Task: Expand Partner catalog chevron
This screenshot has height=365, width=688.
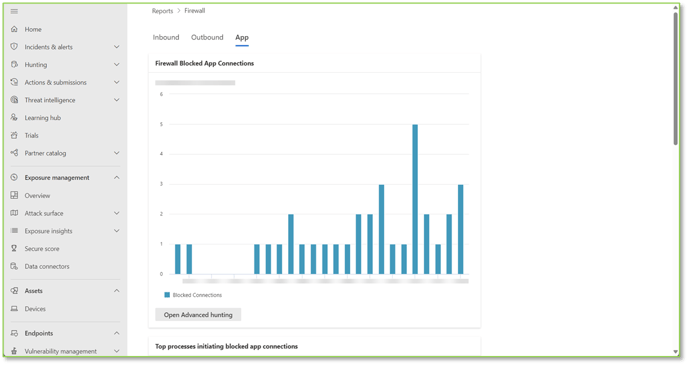Action: point(117,153)
